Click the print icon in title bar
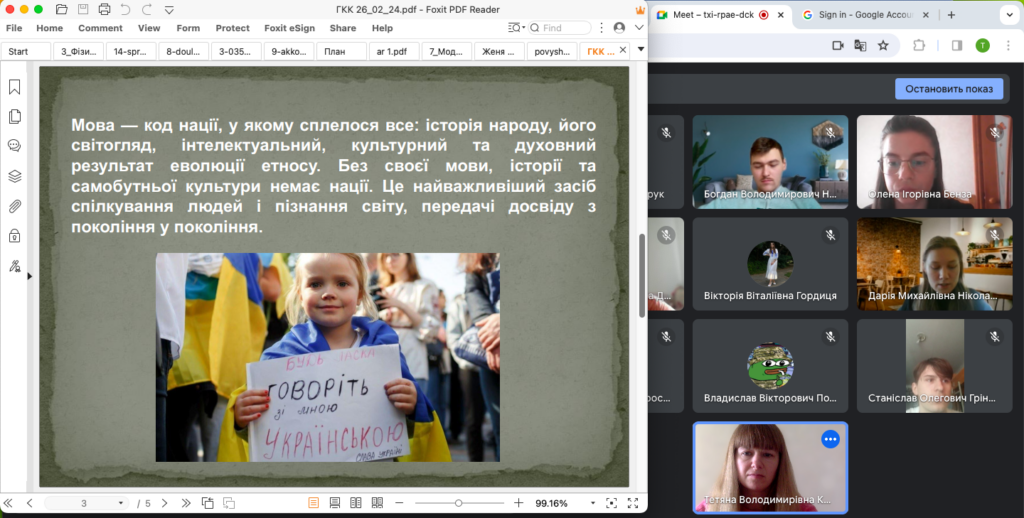The width and height of the screenshot is (1024, 518). pos(105,9)
